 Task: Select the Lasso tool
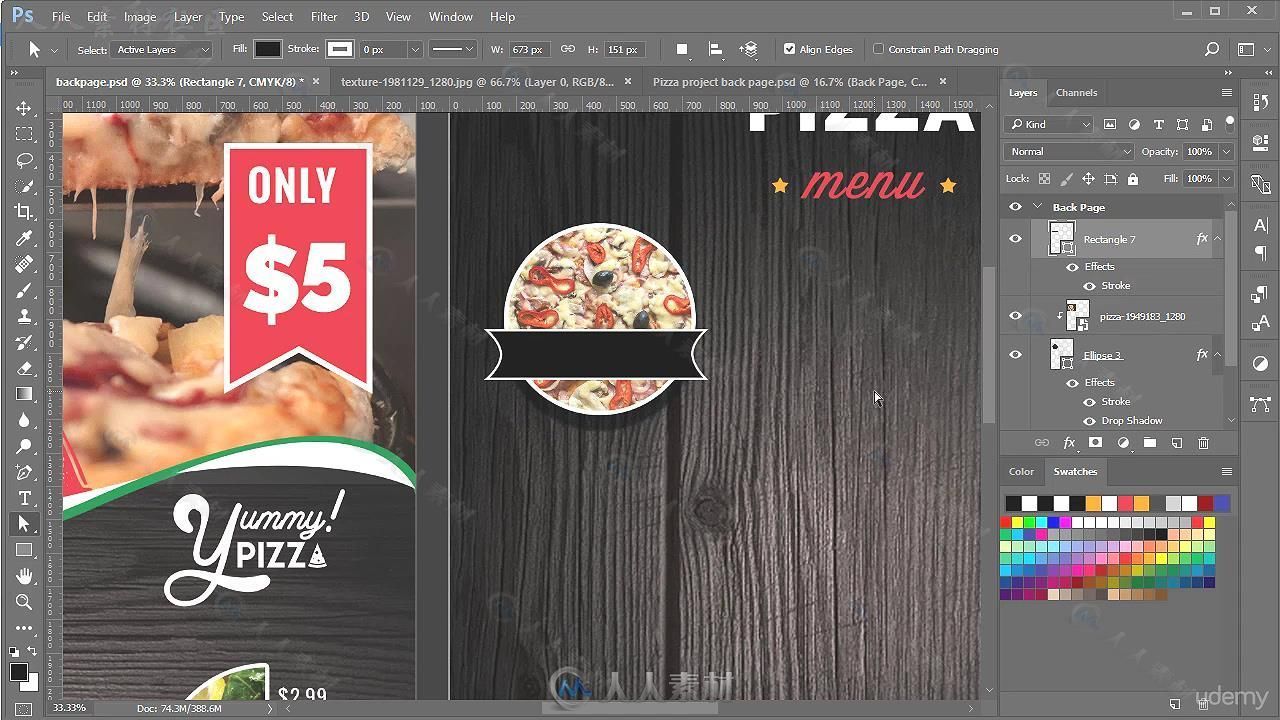pyautogui.click(x=24, y=160)
